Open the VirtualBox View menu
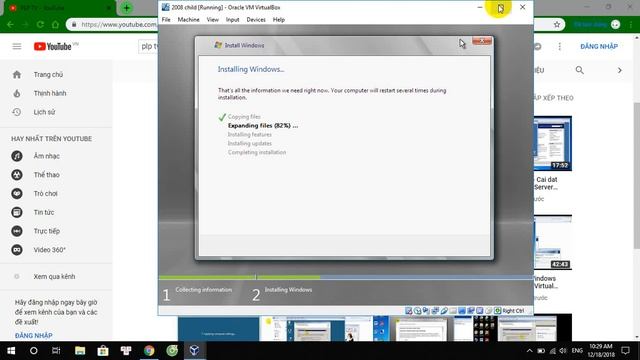Image resolution: width=640 pixels, height=360 pixels. (212, 20)
